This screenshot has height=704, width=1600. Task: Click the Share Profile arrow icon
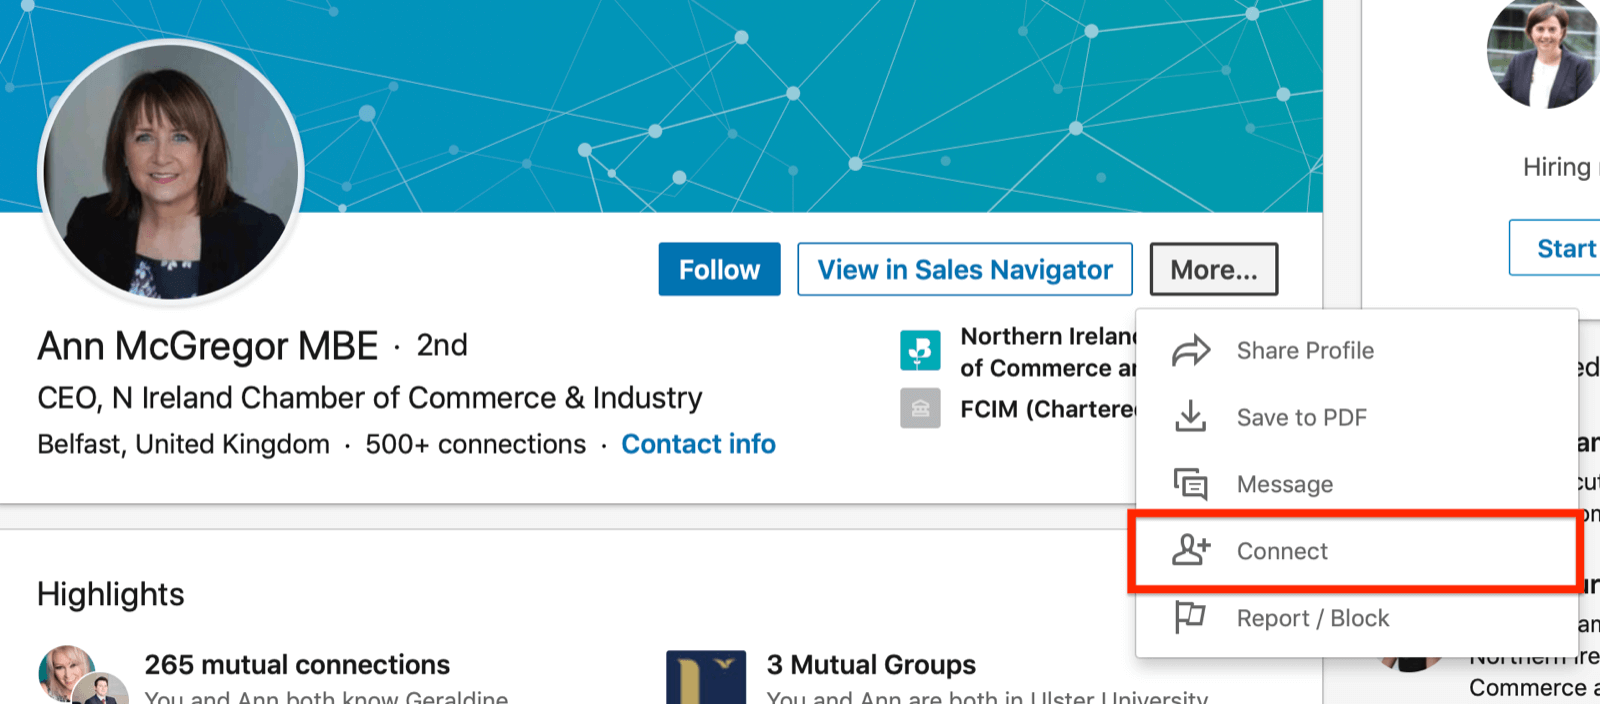point(1190,351)
